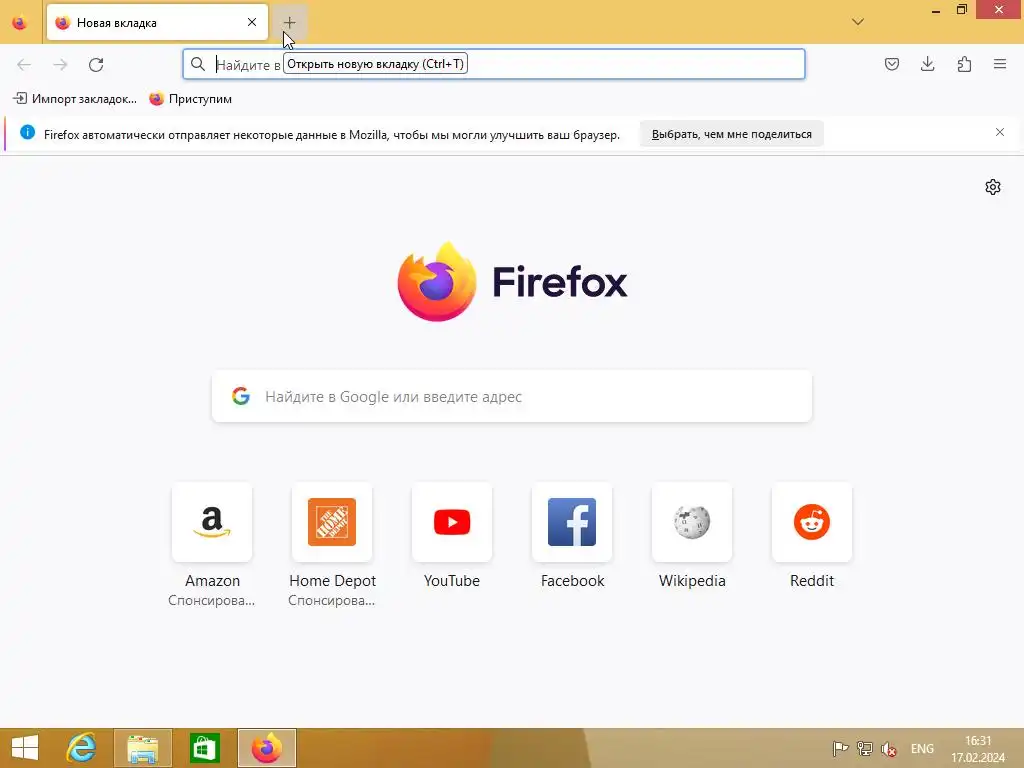Open the Downloads panel
This screenshot has height=768, width=1024.
coord(927,64)
